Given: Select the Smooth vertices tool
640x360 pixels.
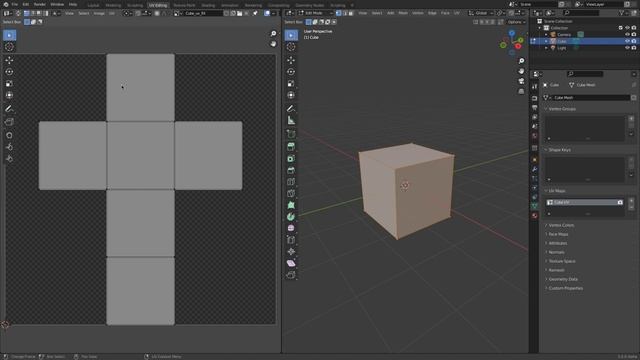Looking at the screenshot, I should (291, 228).
